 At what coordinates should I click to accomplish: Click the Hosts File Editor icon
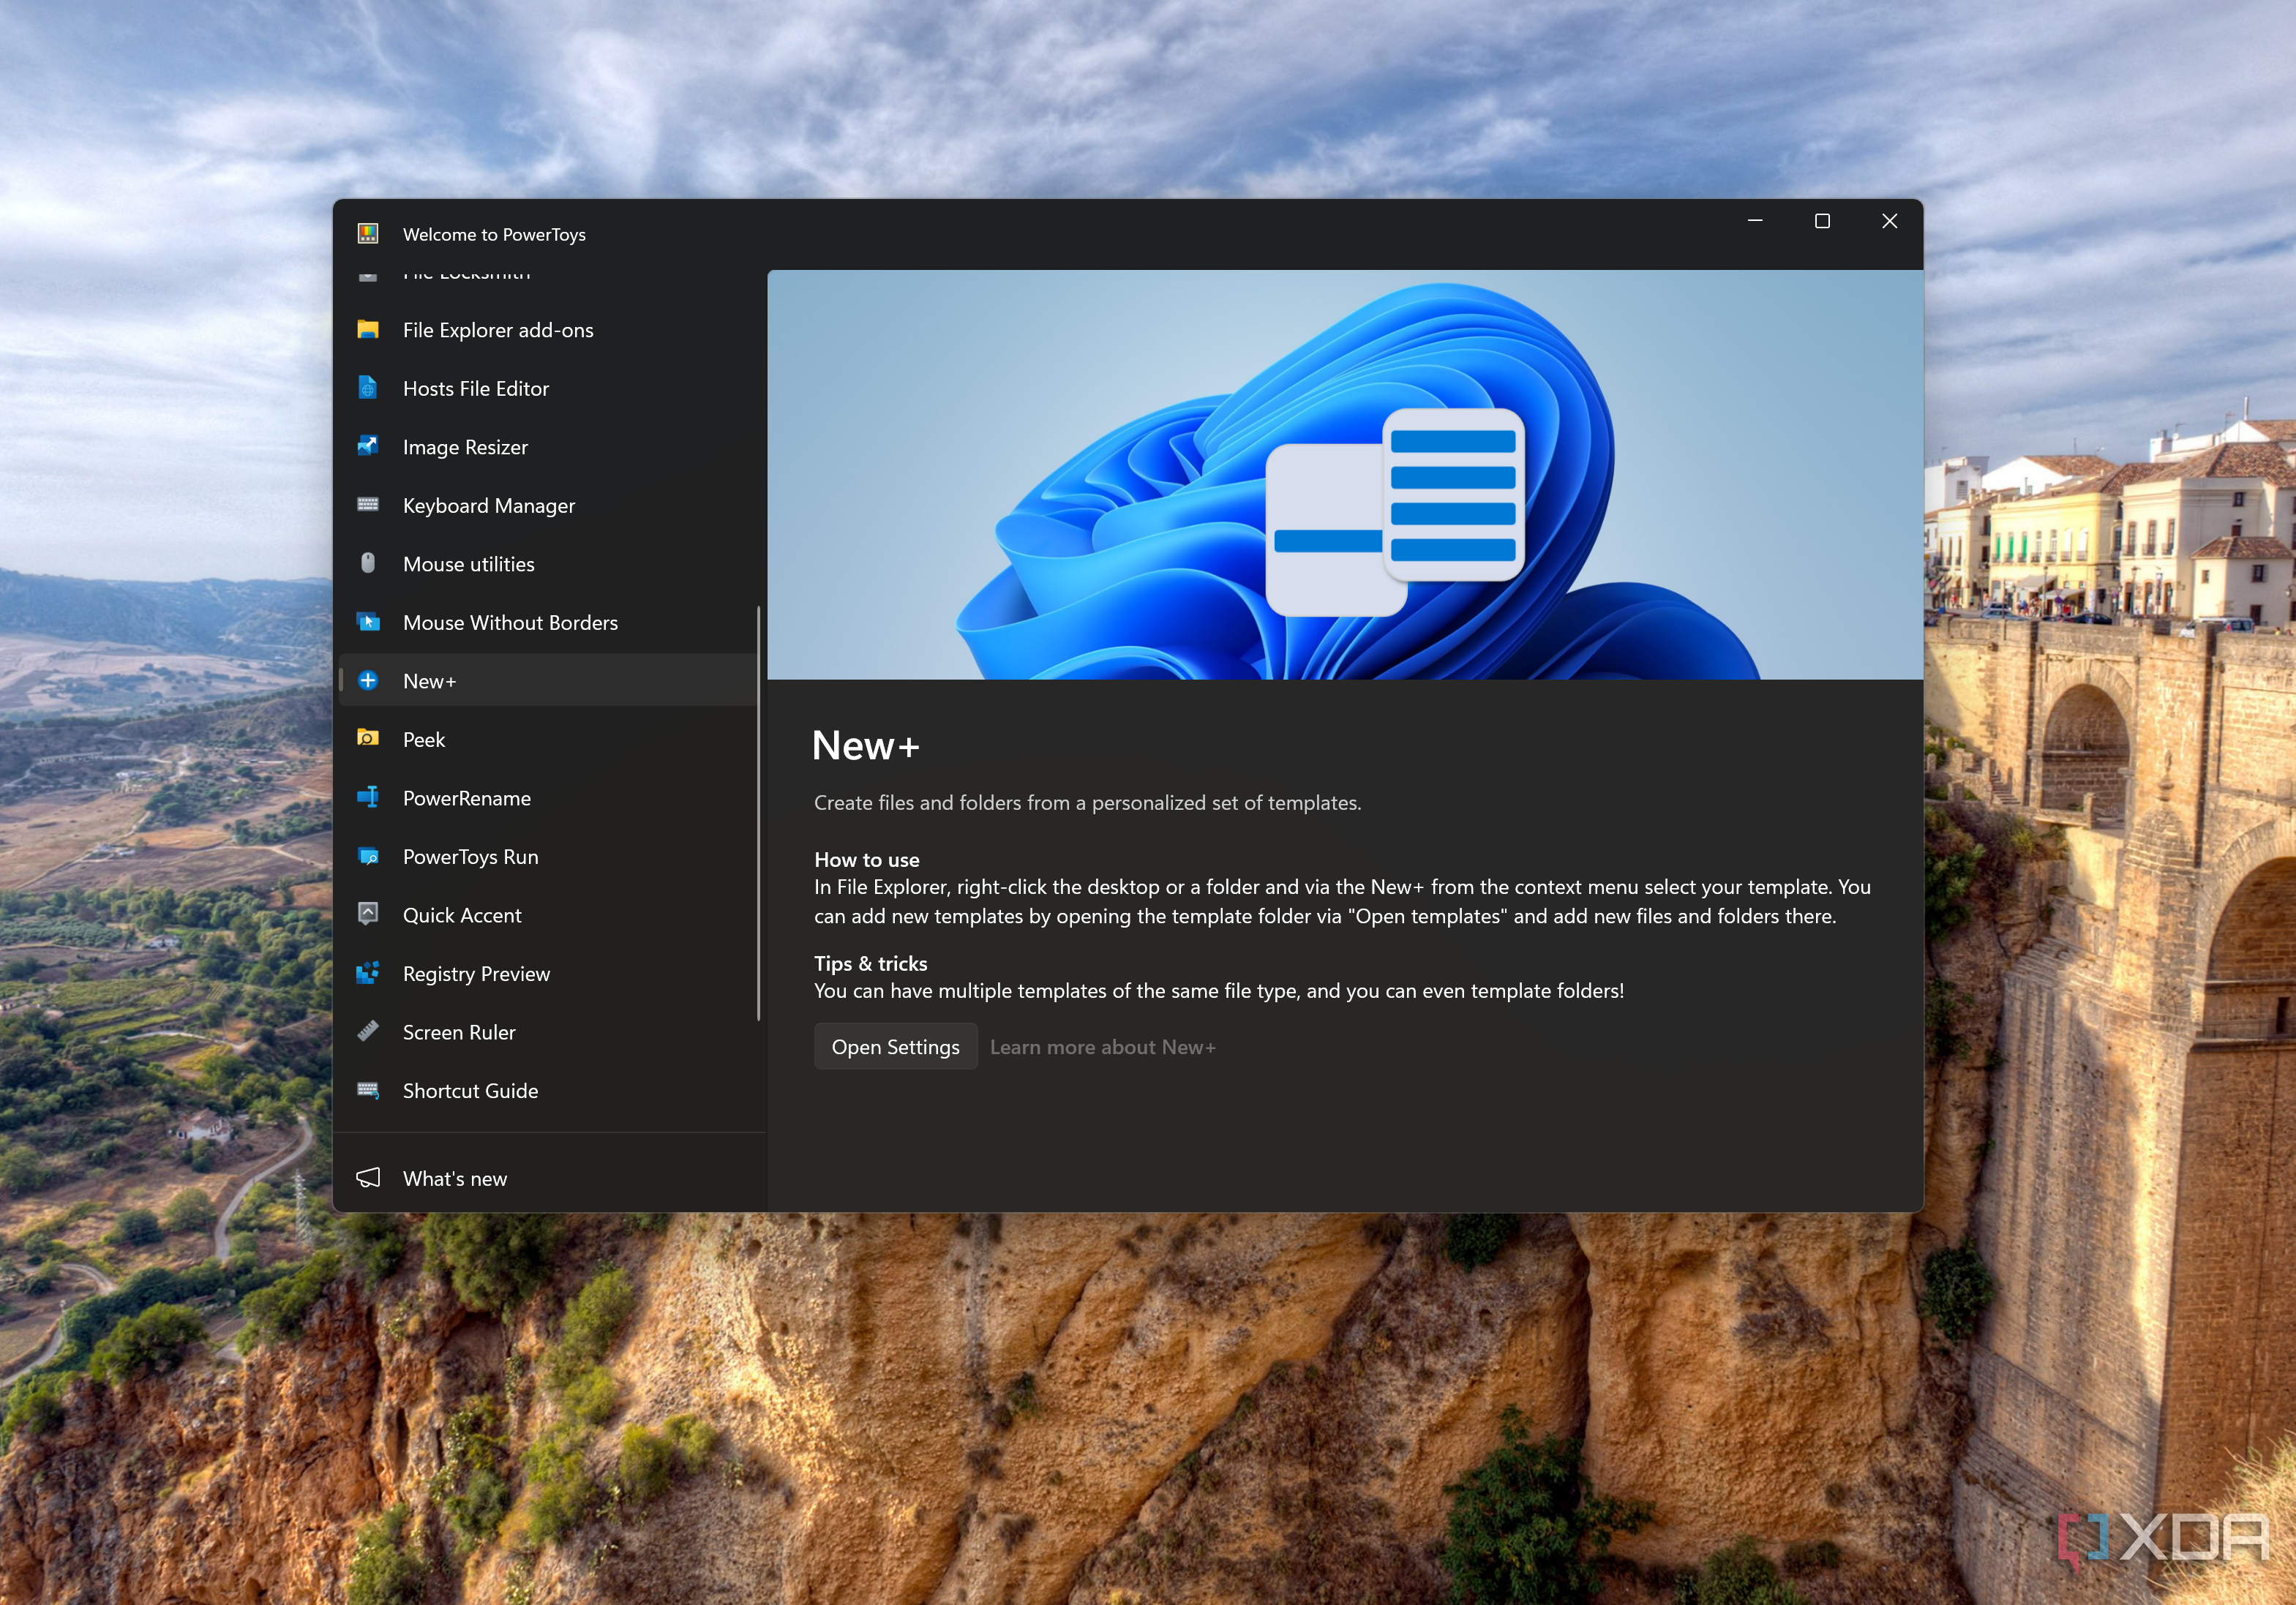tap(367, 388)
